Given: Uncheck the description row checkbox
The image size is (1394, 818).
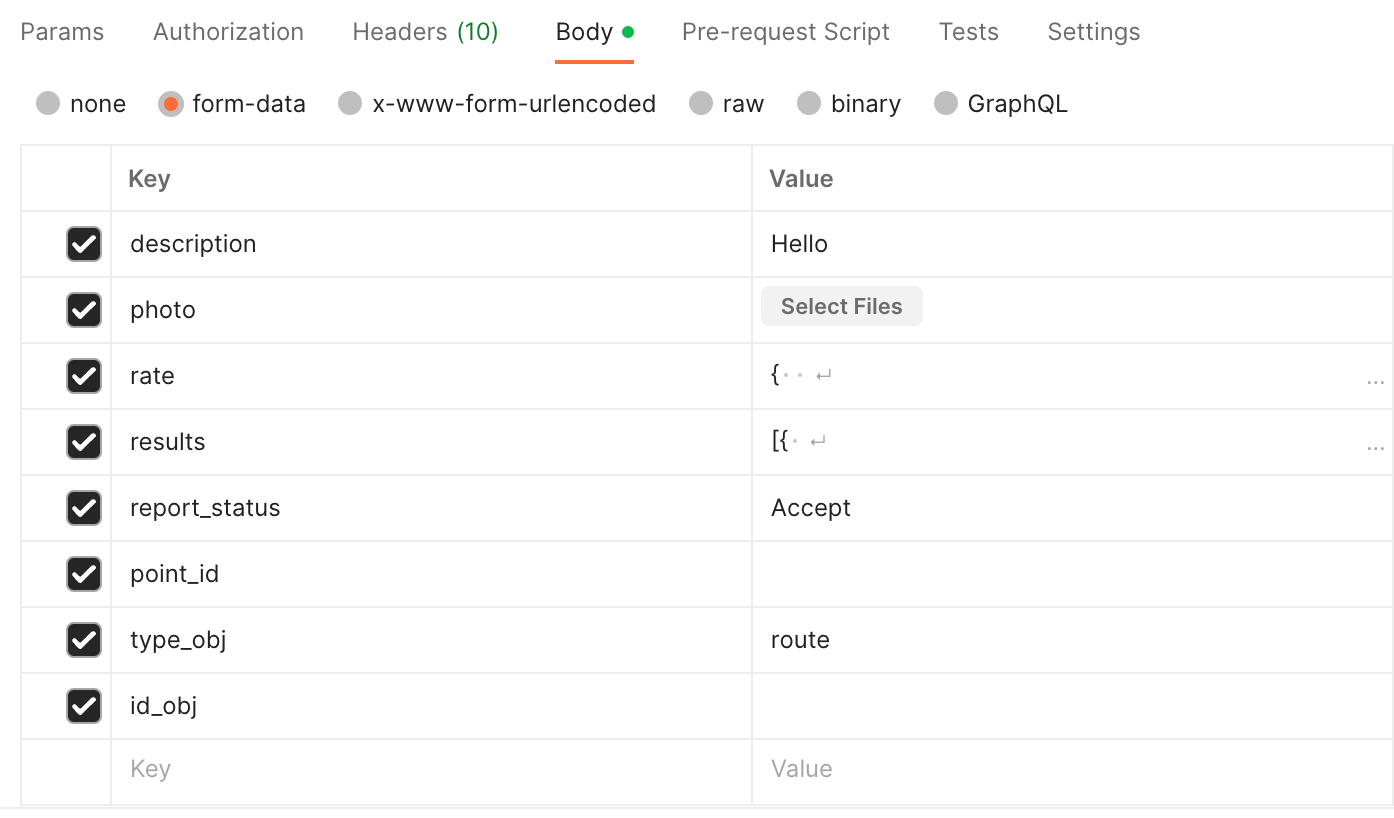Looking at the screenshot, I should 84,244.
